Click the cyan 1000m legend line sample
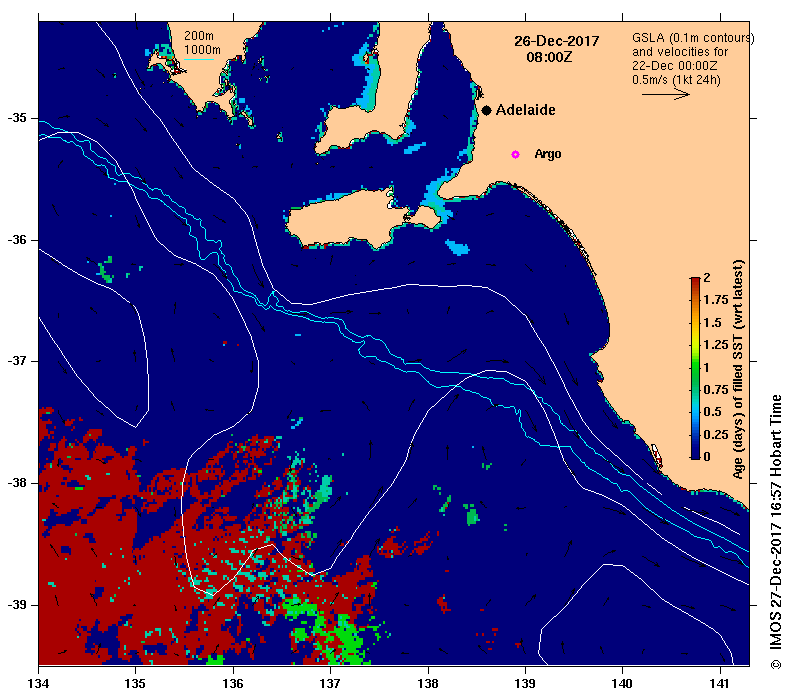This screenshot has width=791, height=700. point(199,60)
